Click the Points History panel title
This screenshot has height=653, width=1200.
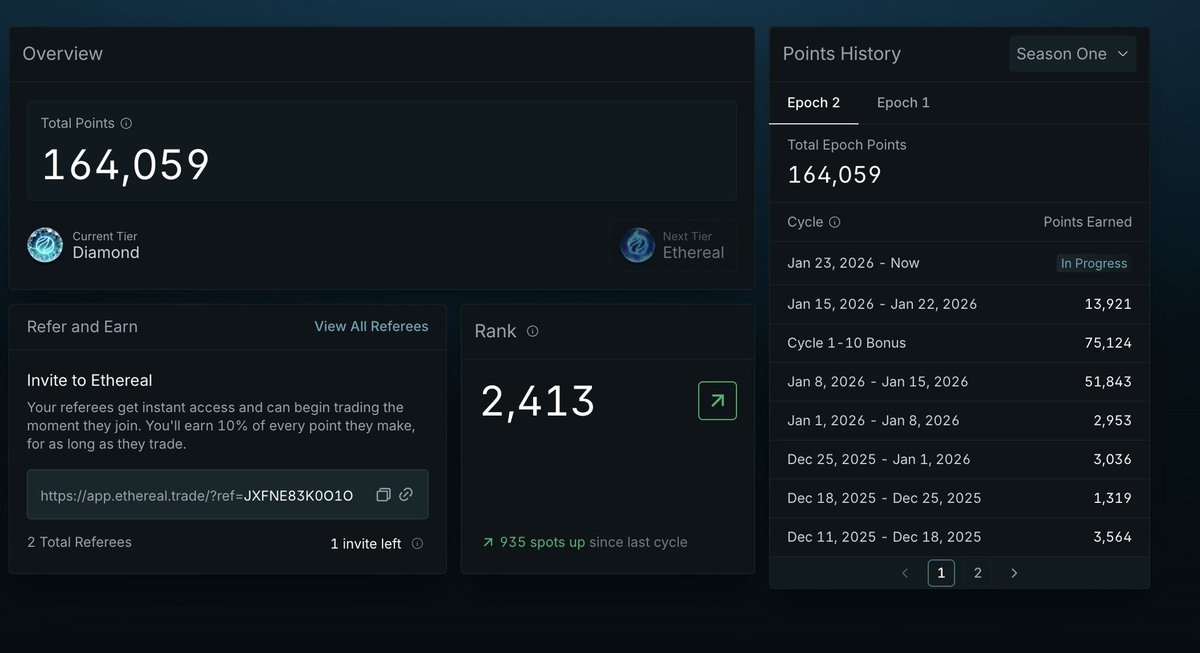842,54
